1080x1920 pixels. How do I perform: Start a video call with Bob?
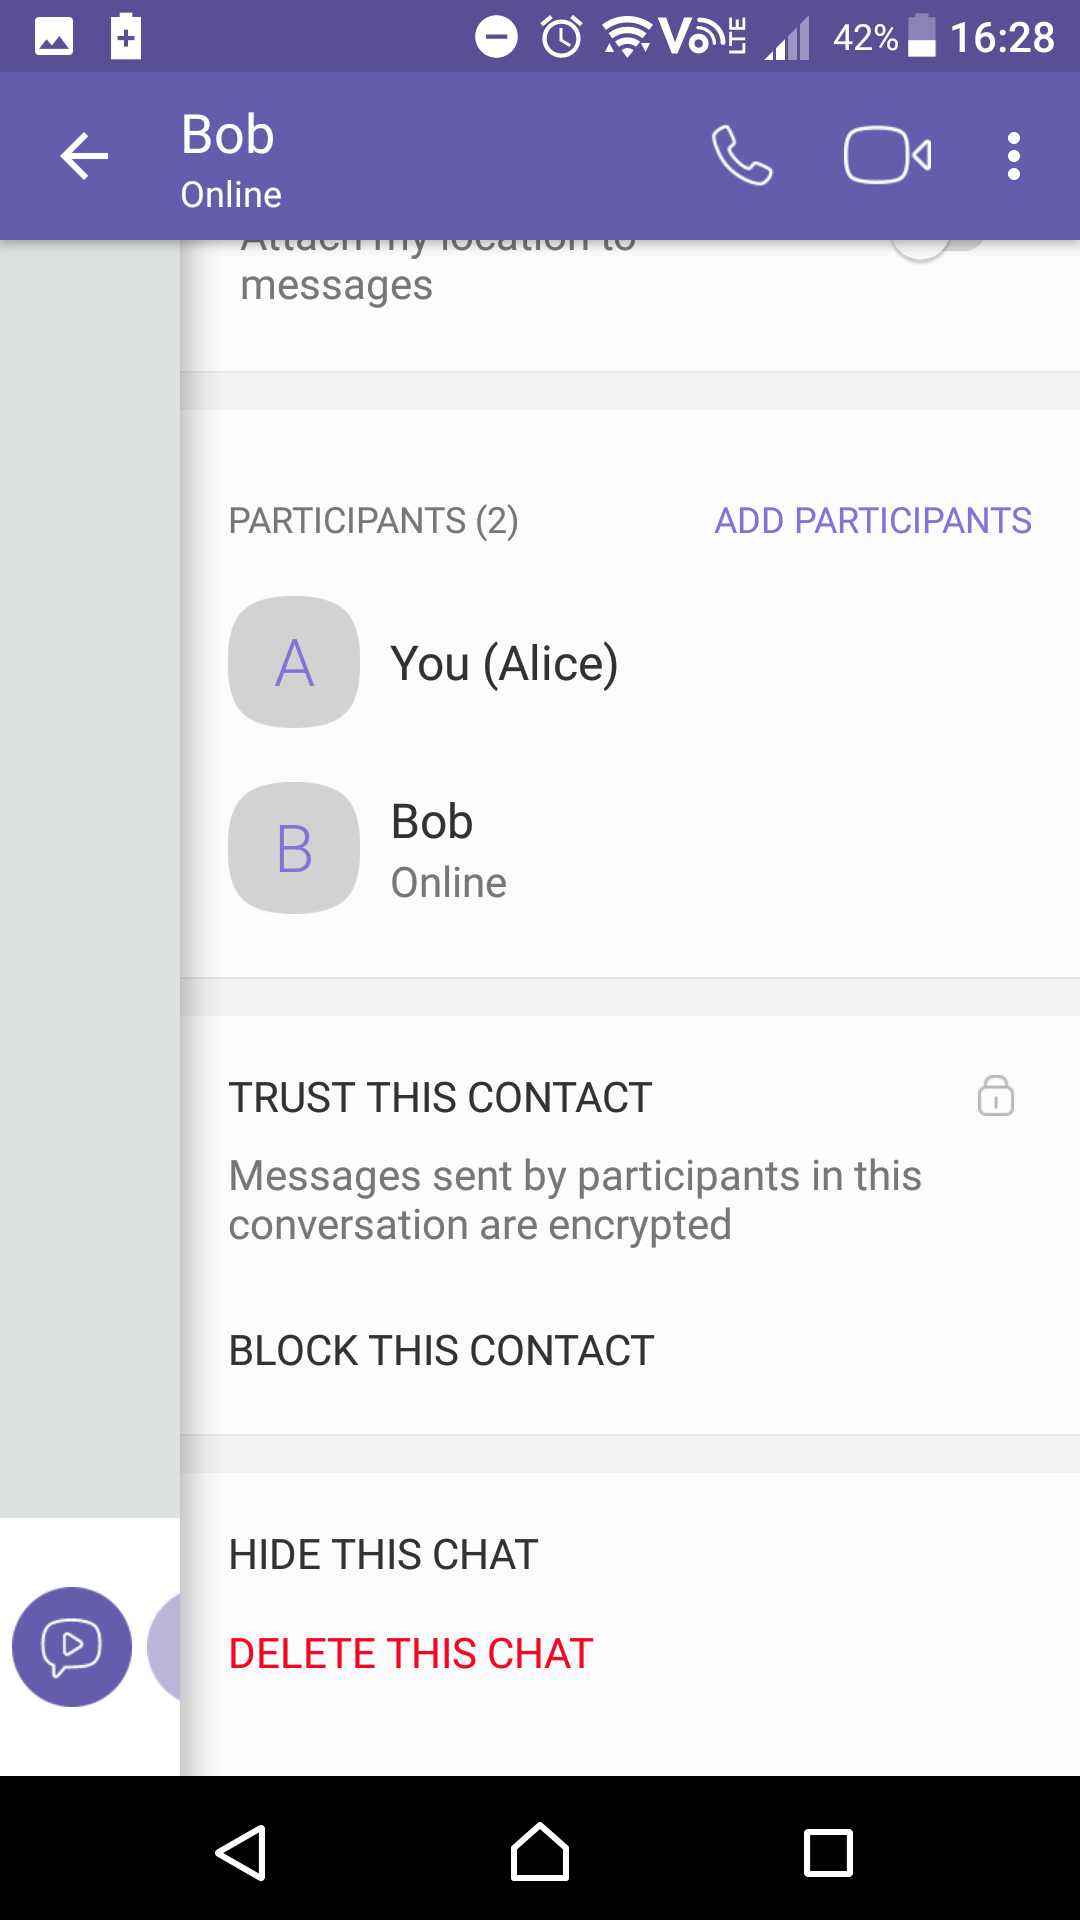(887, 156)
